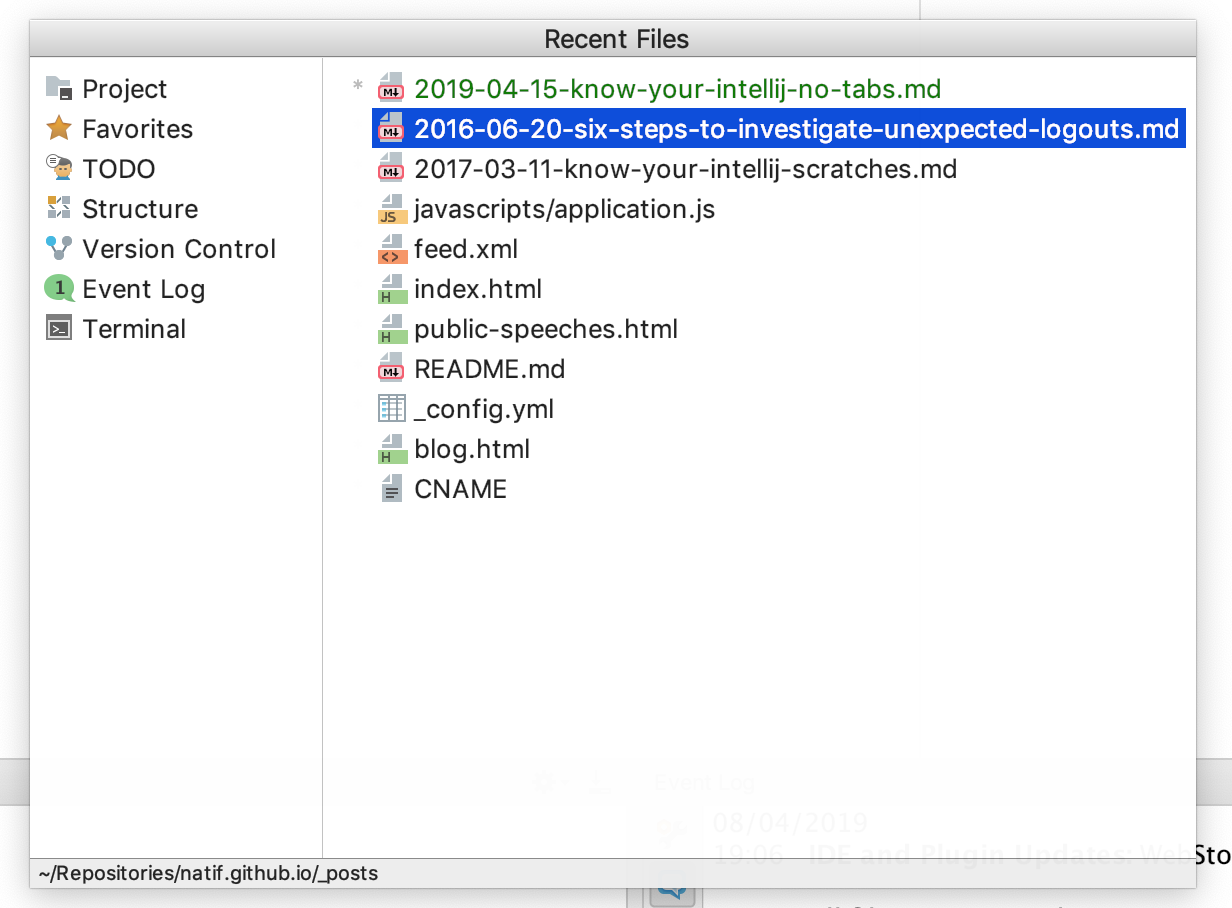
Task: Click the HTML icon beside index.html
Action: (x=391, y=289)
